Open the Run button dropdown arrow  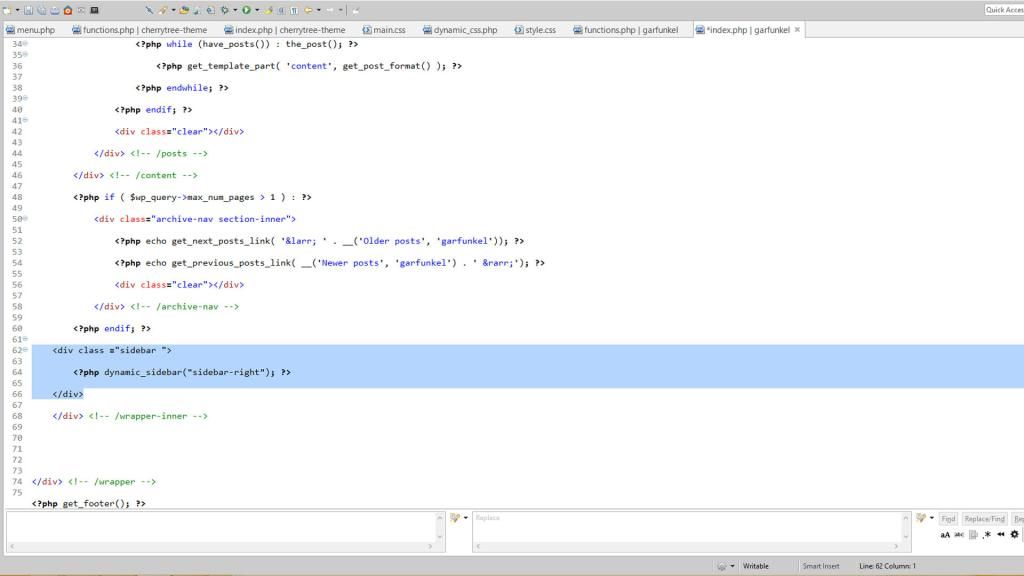coord(256,10)
